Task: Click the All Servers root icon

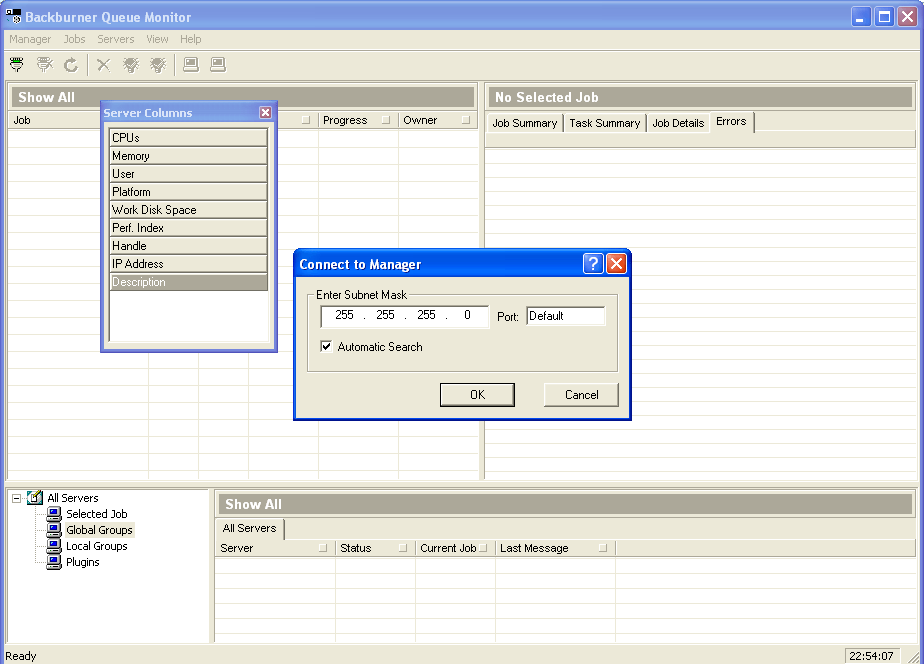Action: pyautogui.click(x=35, y=498)
